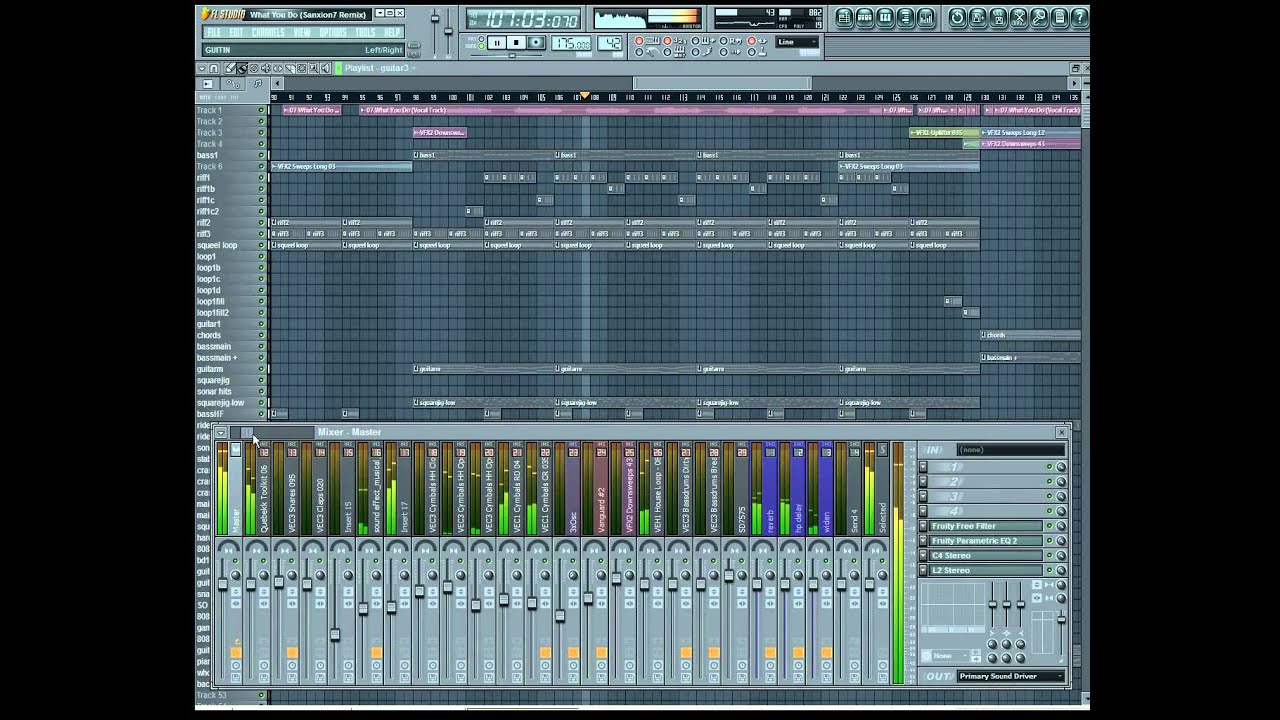
Task: Click the main volume slider at top
Action: pyautogui.click(x=435, y=17)
